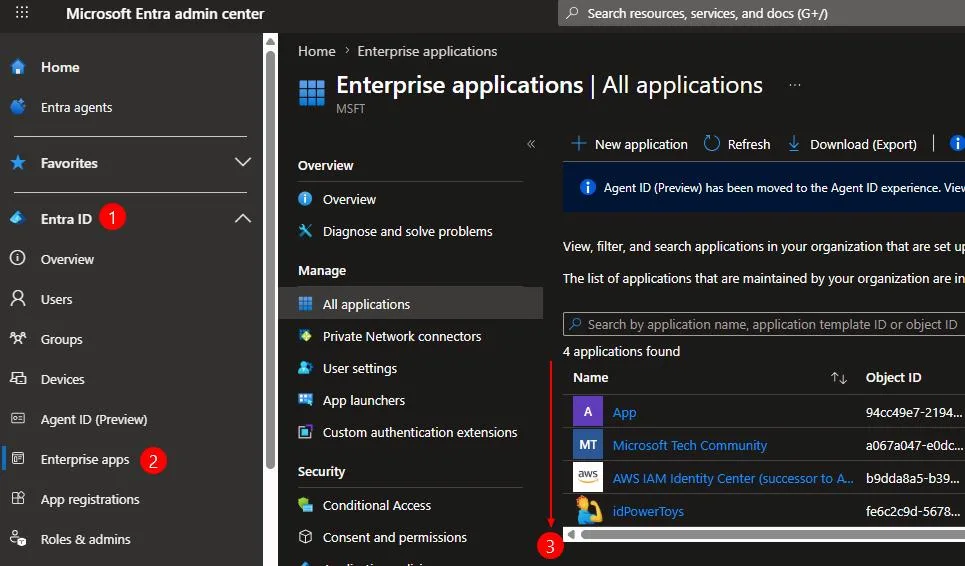
Task: Click the 'MT' Microsoft Tech Community tile
Action: (x=588, y=444)
